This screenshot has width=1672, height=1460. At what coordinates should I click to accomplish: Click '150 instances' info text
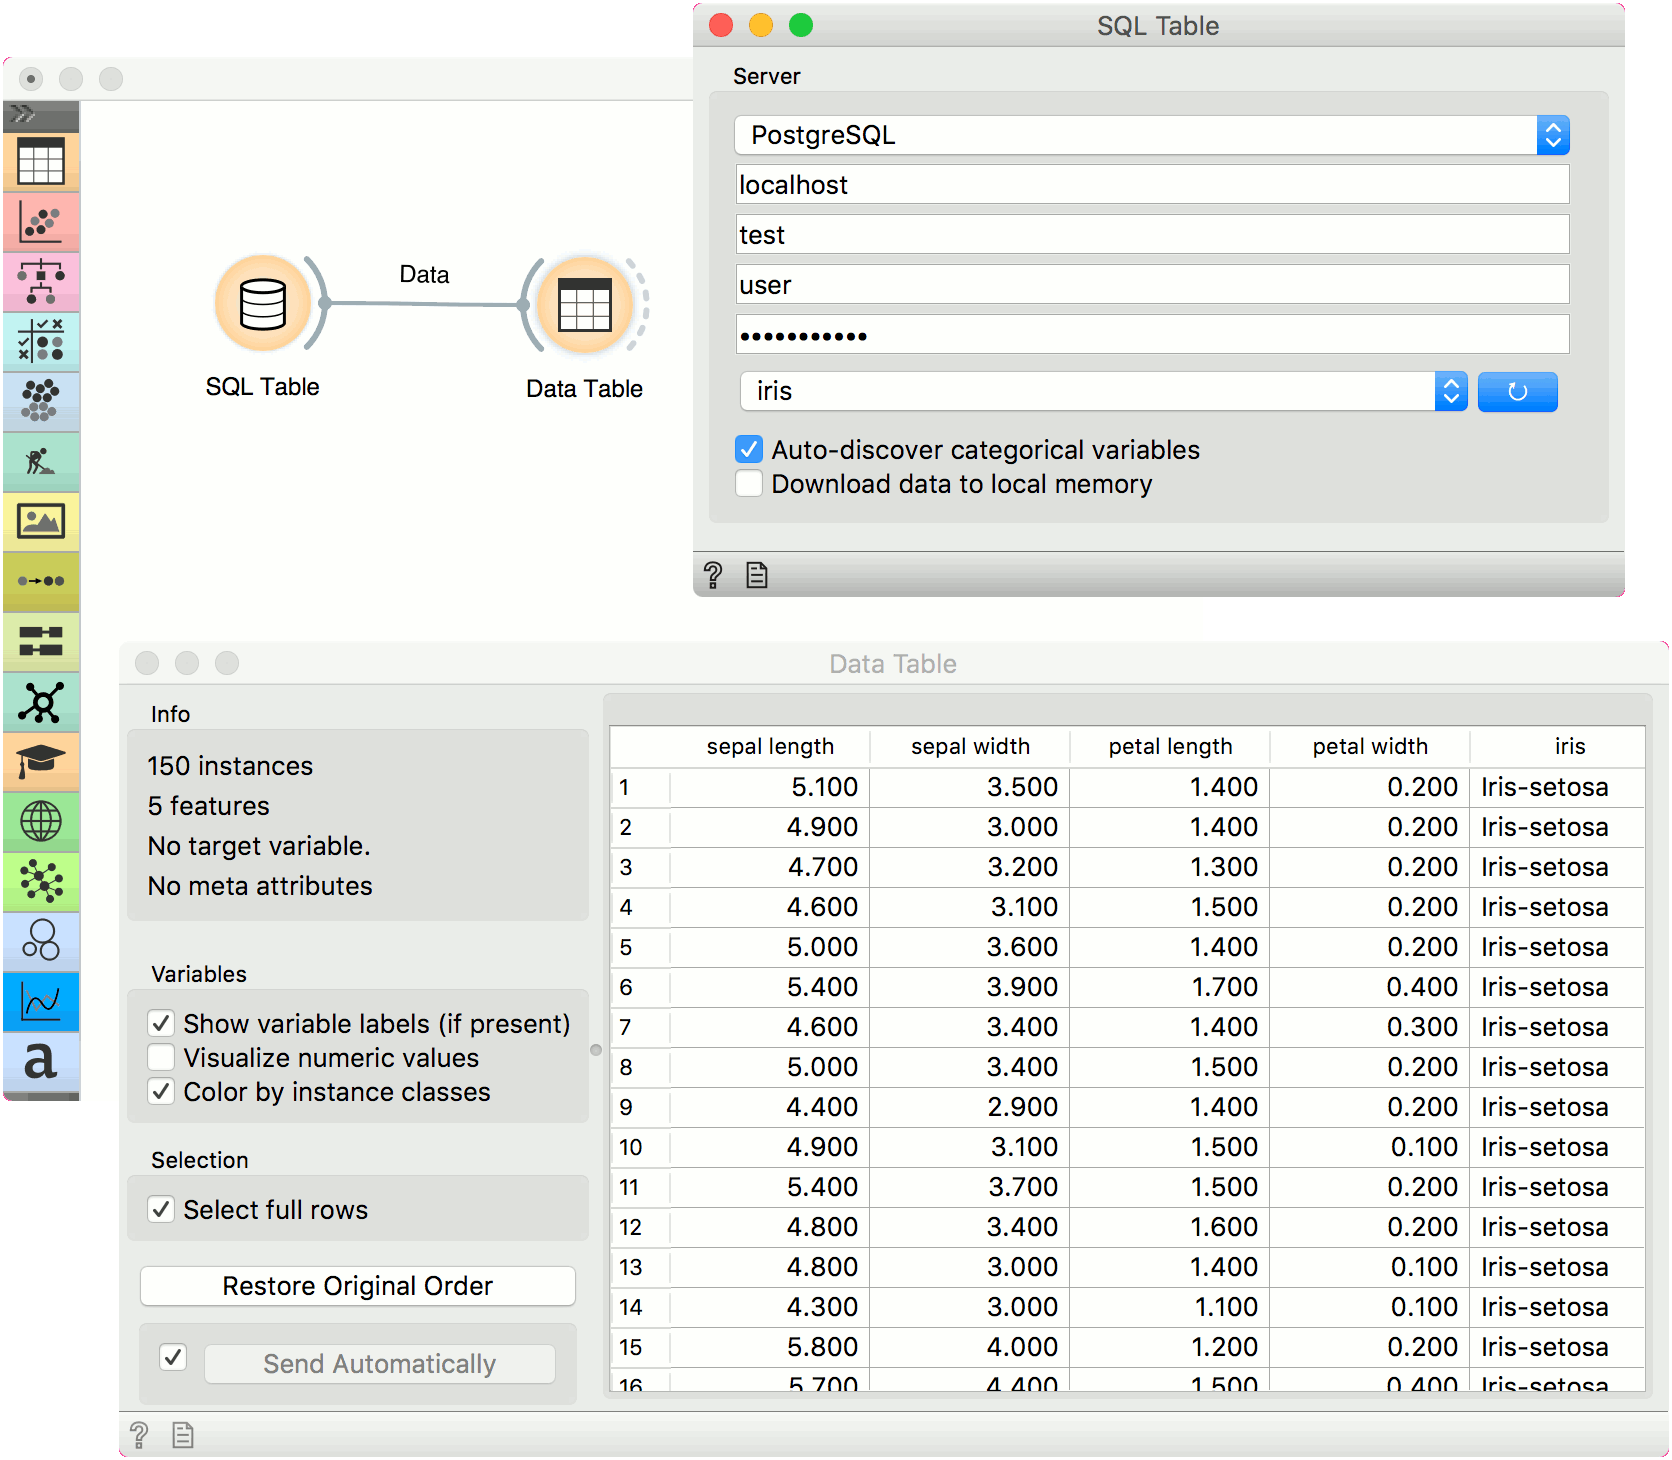230,766
